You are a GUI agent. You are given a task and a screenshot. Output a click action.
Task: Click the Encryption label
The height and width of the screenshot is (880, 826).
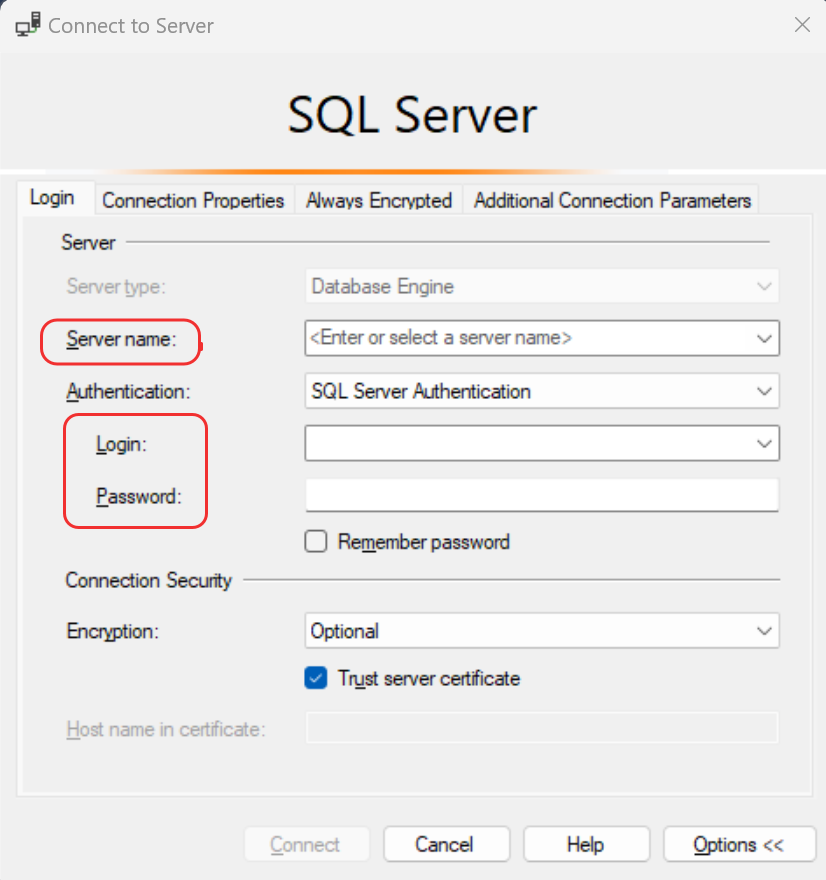[112, 631]
